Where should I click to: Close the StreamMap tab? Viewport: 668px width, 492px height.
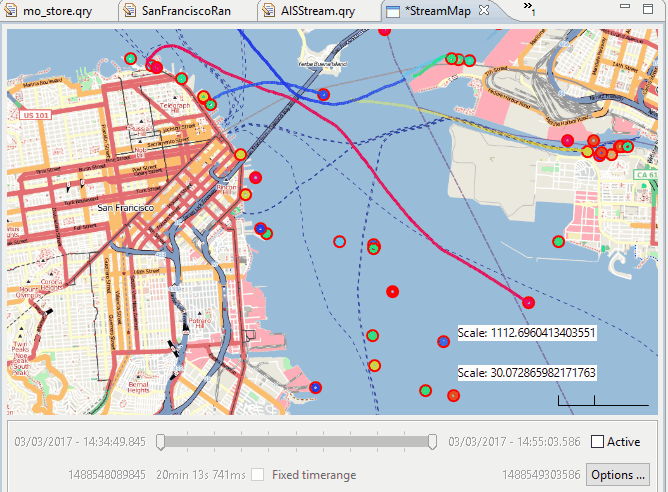pos(483,11)
